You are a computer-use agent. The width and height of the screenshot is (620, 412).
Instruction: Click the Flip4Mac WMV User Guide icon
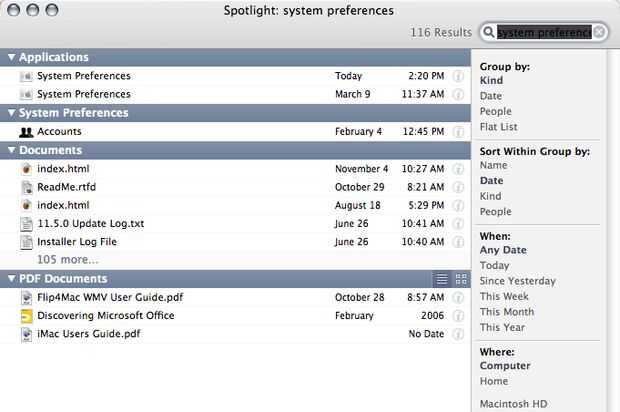click(x=27, y=298)
